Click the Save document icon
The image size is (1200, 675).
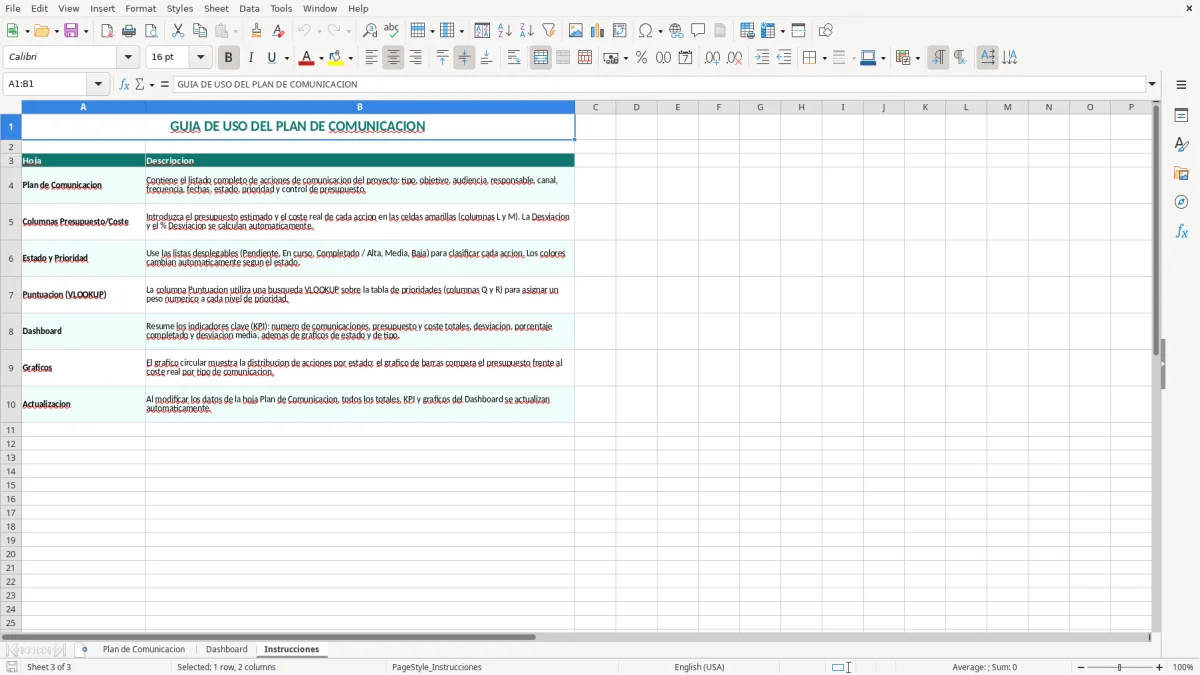click(71, 31)
